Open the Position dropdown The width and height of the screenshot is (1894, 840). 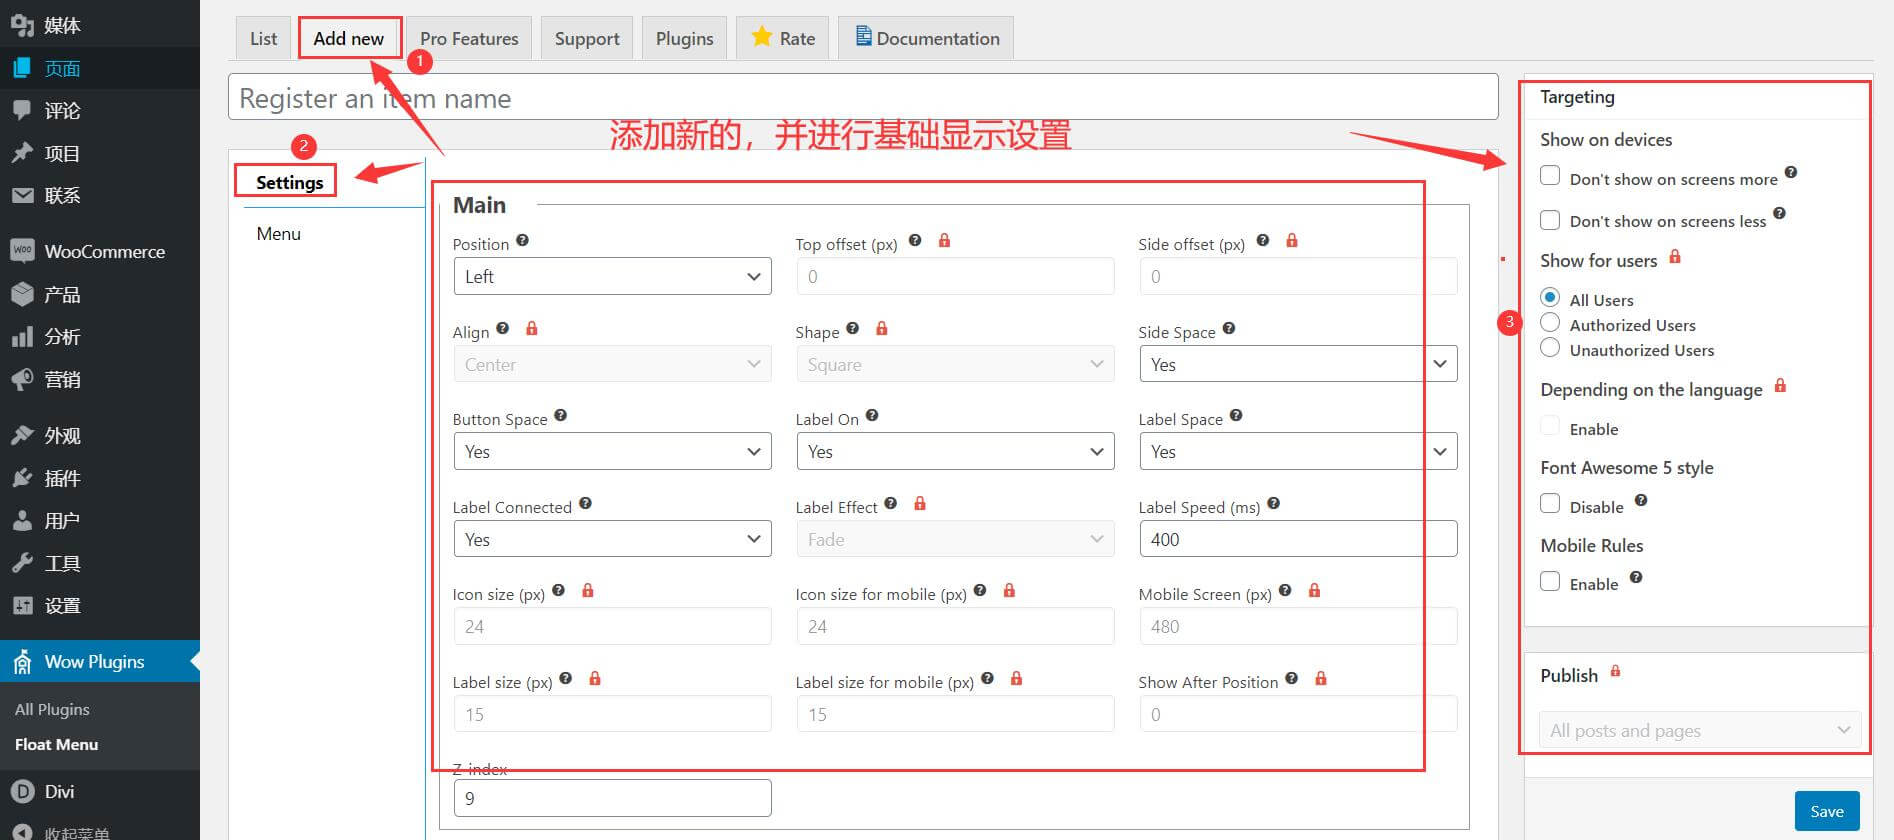pos(611,277)
